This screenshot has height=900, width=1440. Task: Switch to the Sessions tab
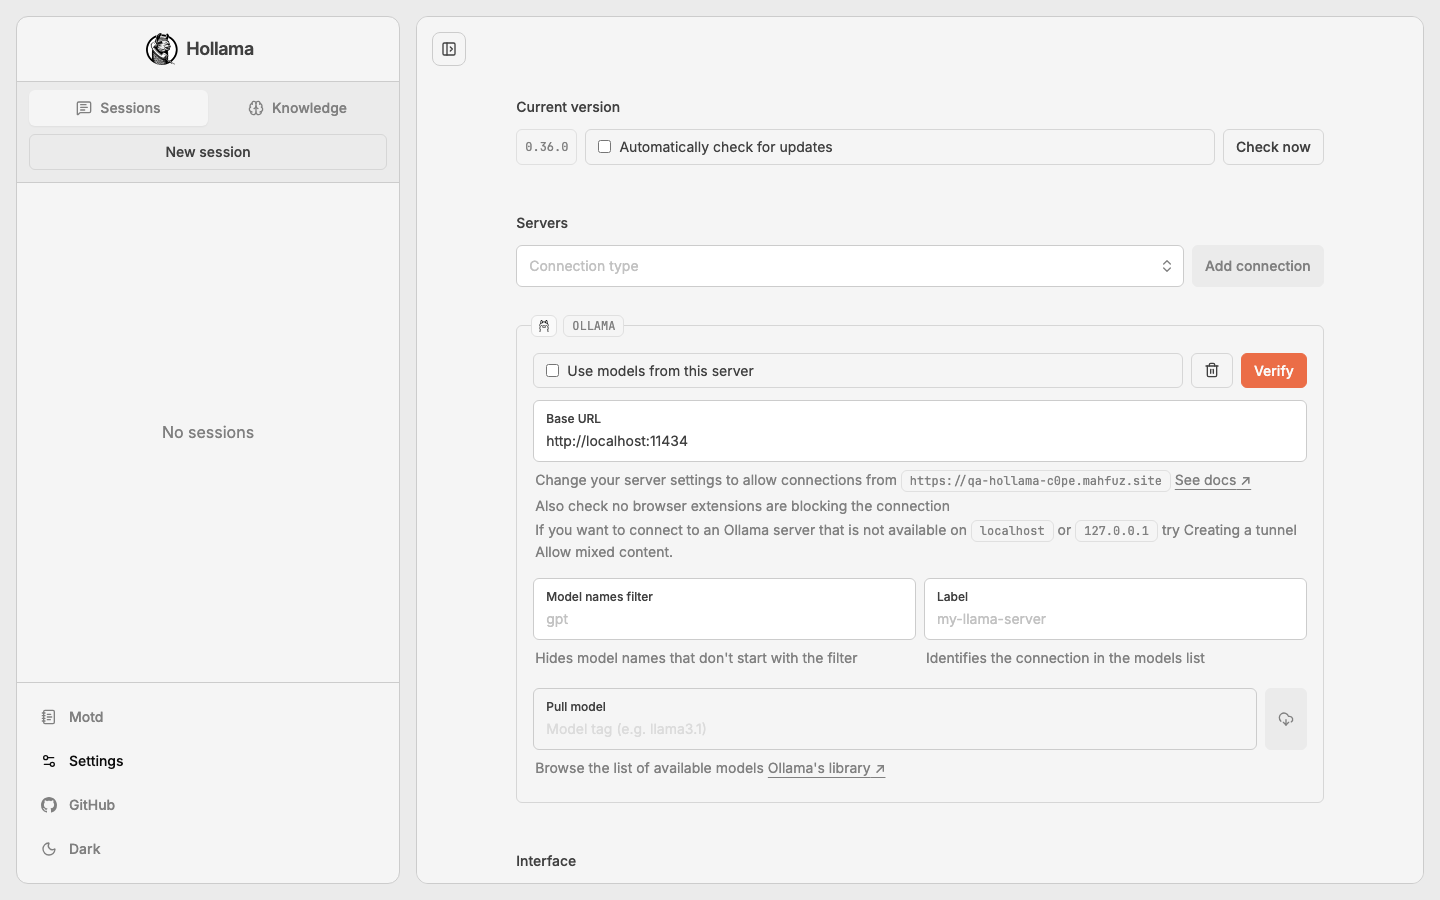(118, 108)
